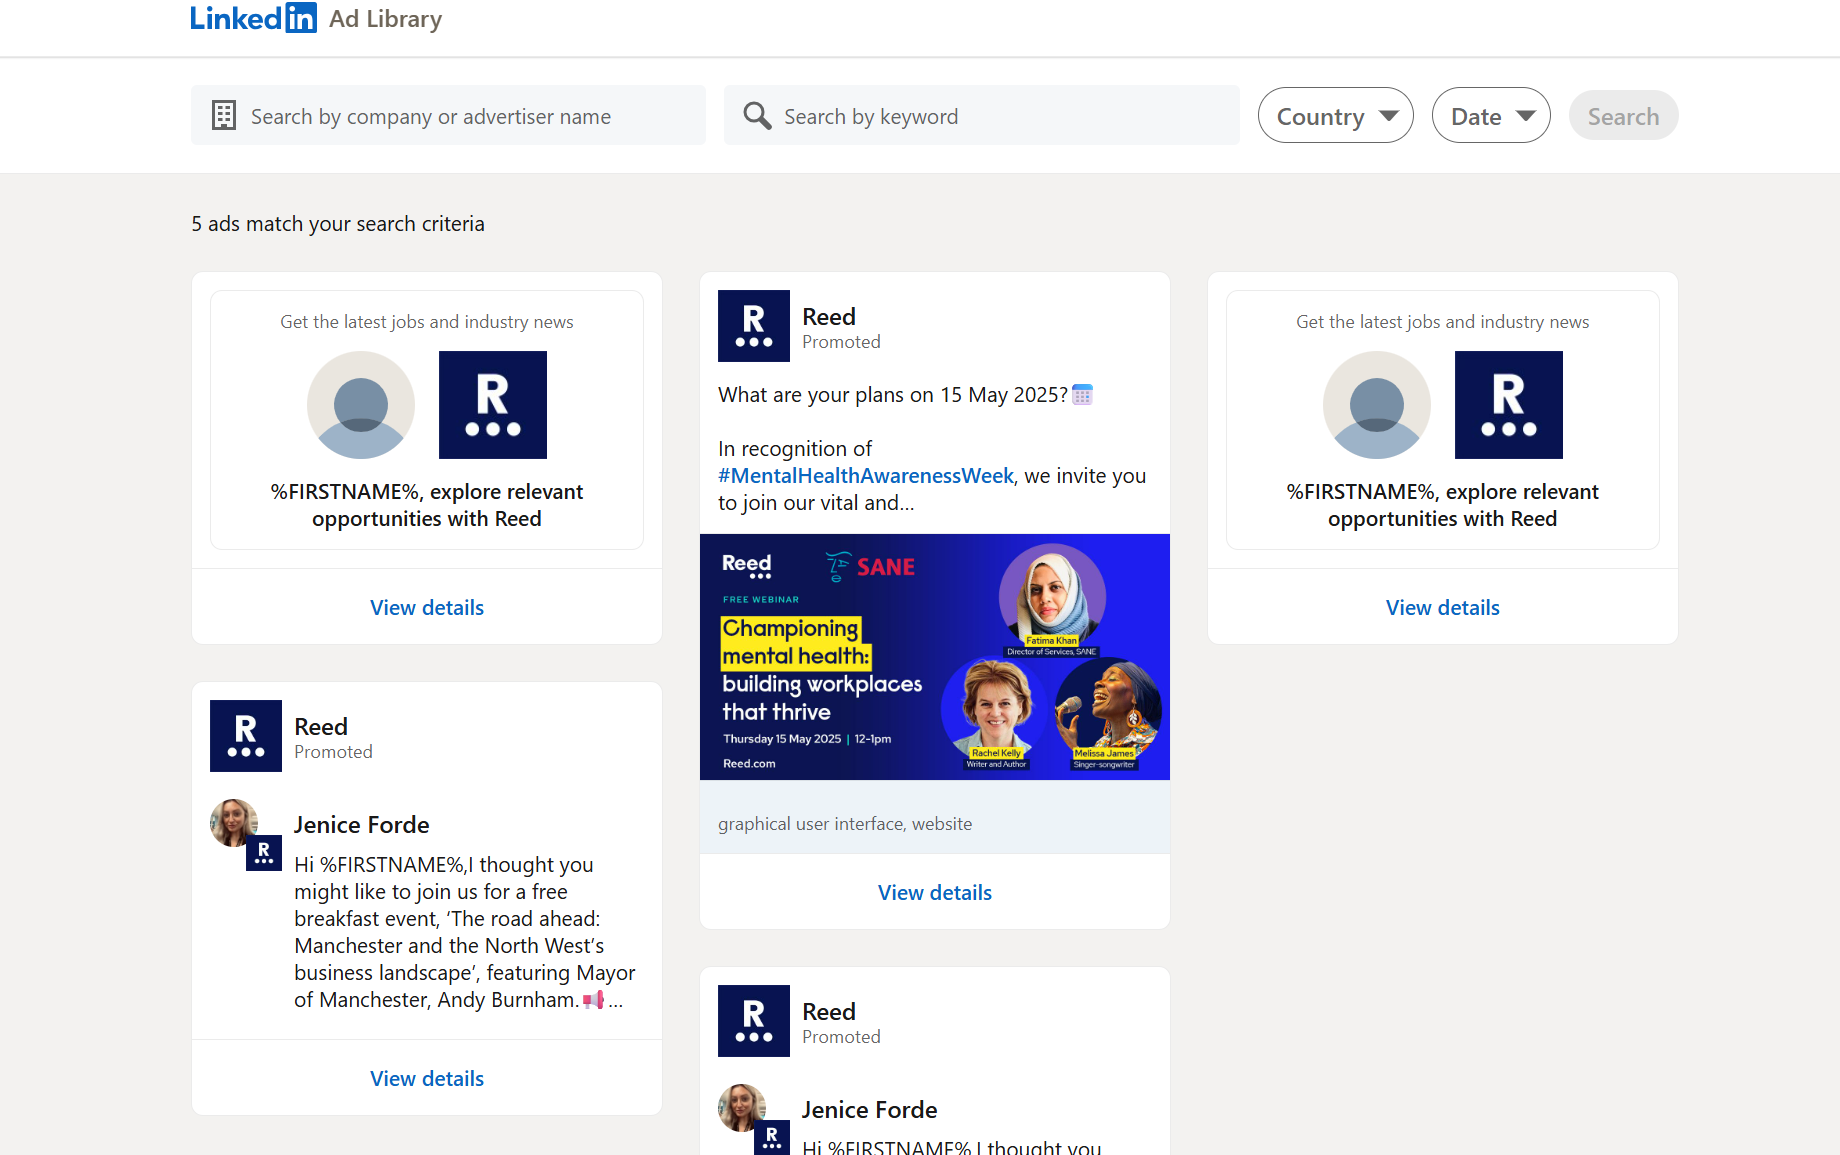This screenshot has width=1840, height=1155.
Task: Click the default avatar in the top-right ad card
Action: (1377, 405)
